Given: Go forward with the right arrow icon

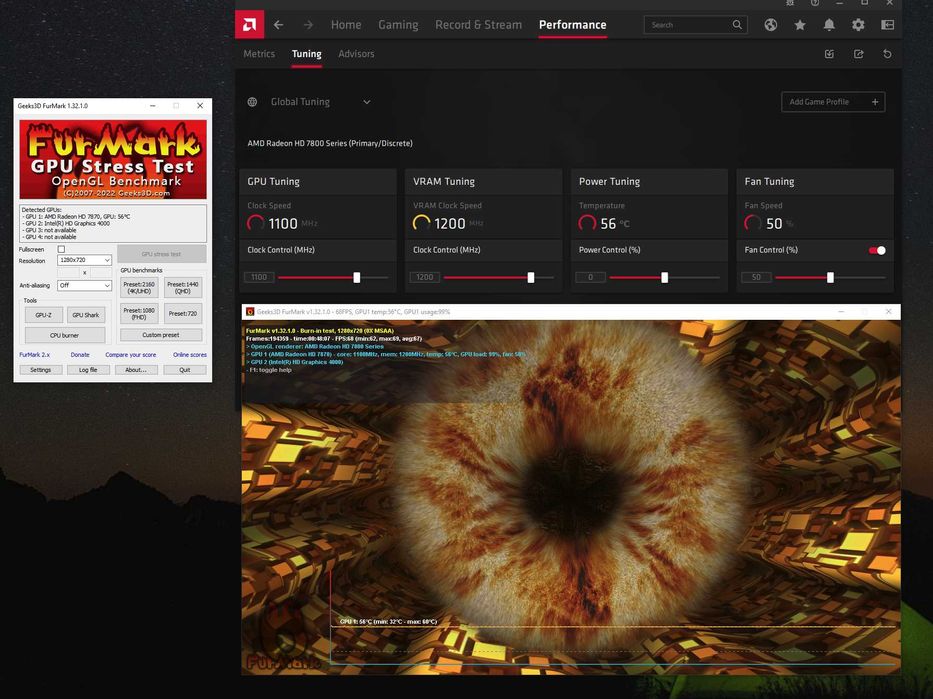Looking at the screenshot, I should click(308, 25).
